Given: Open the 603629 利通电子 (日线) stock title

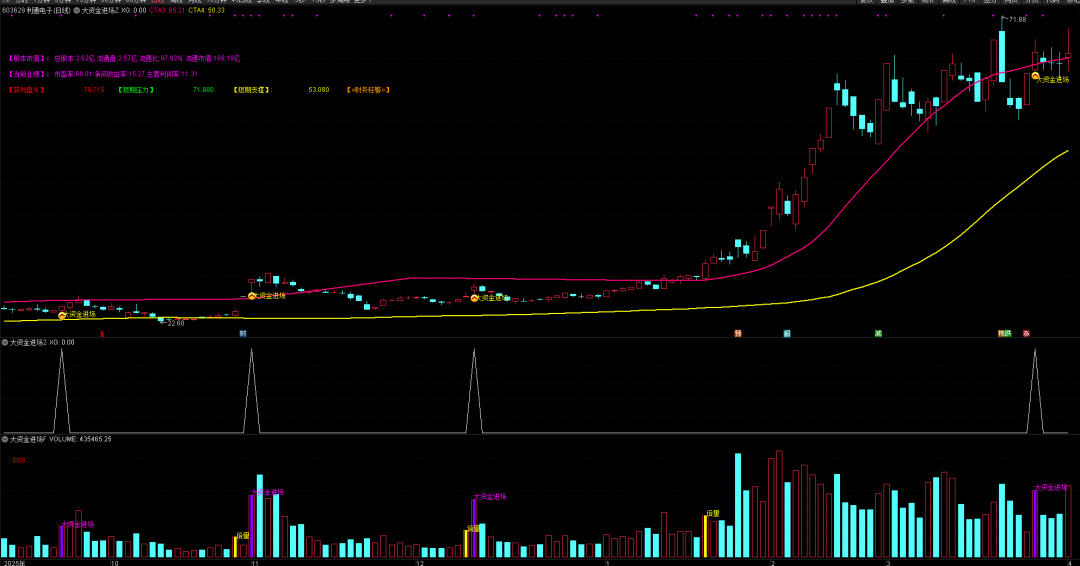Looking at the screenshot, I should 36,10.
